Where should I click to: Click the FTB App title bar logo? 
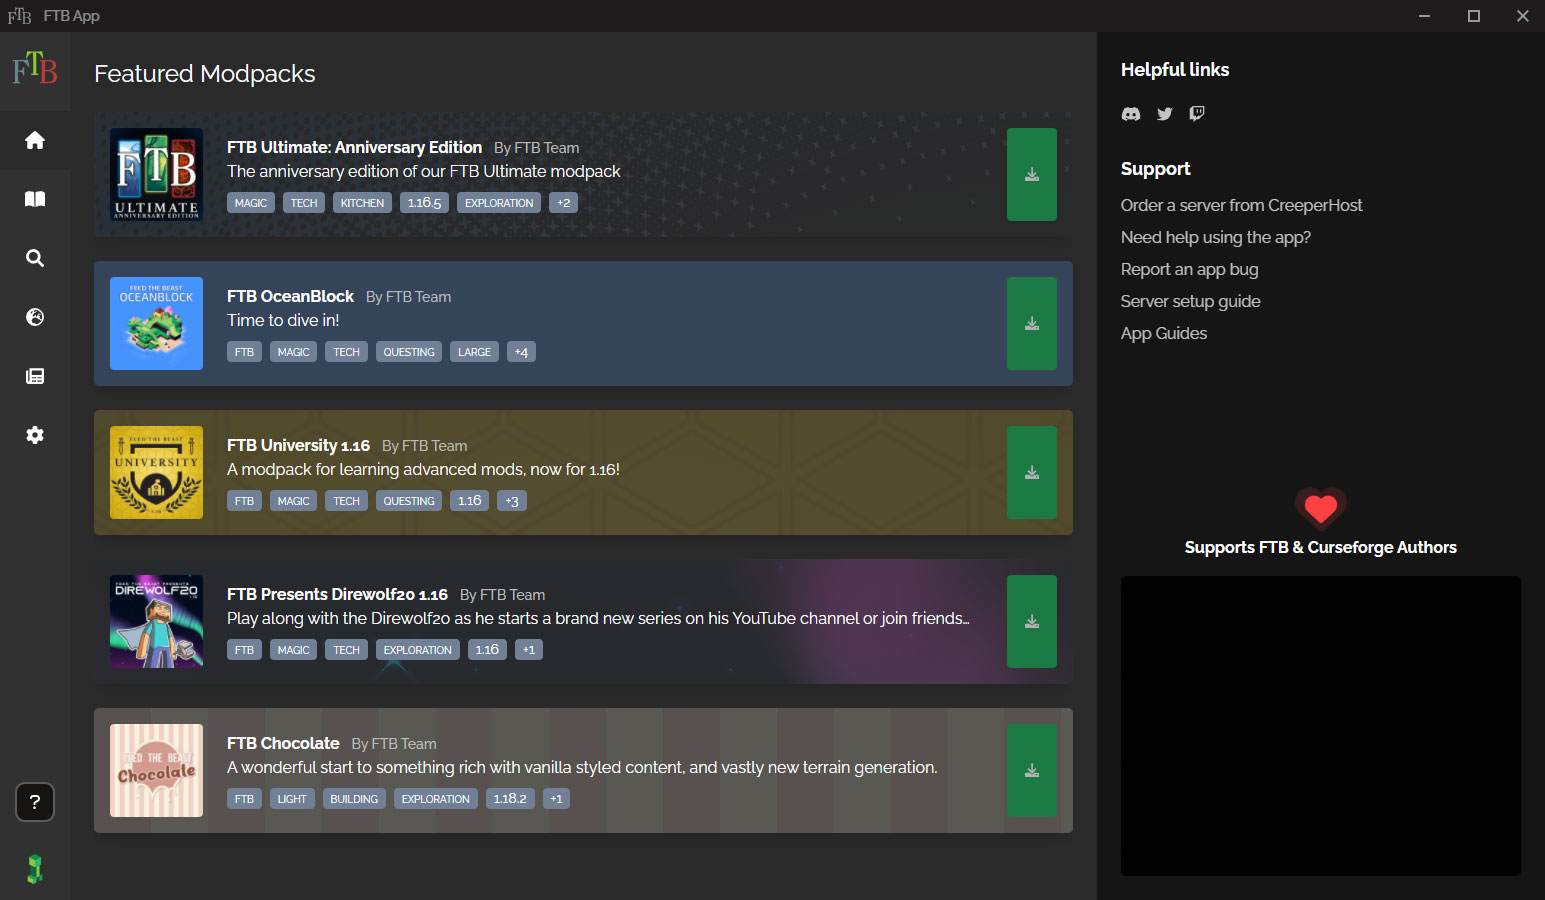pos(20,16)
